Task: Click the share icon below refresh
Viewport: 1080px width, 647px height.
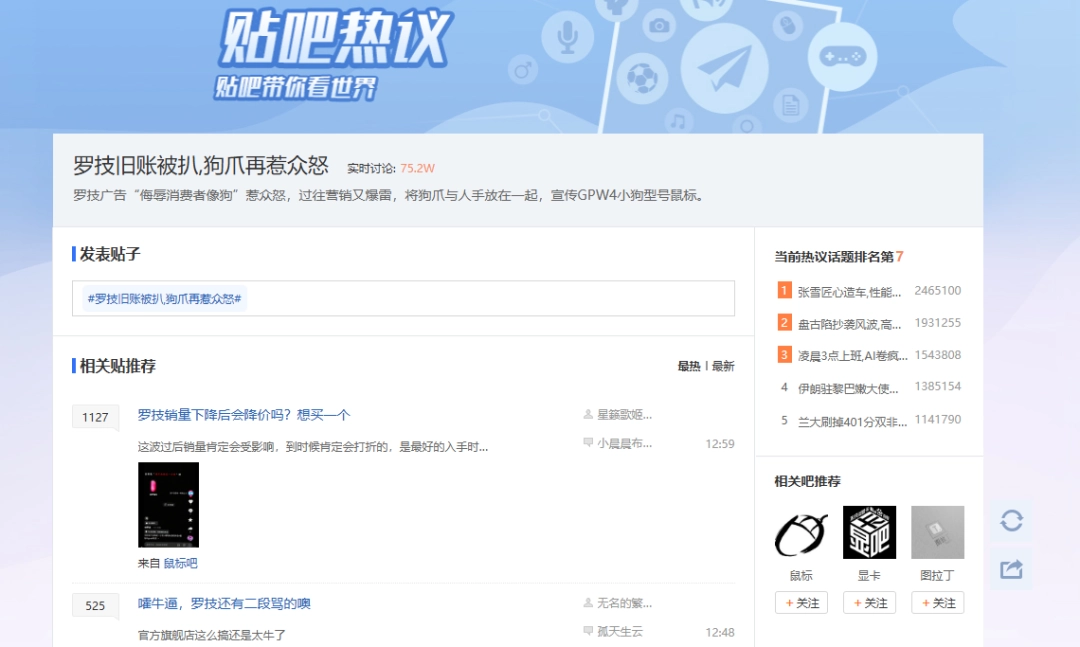Action: coord(1011,569)
